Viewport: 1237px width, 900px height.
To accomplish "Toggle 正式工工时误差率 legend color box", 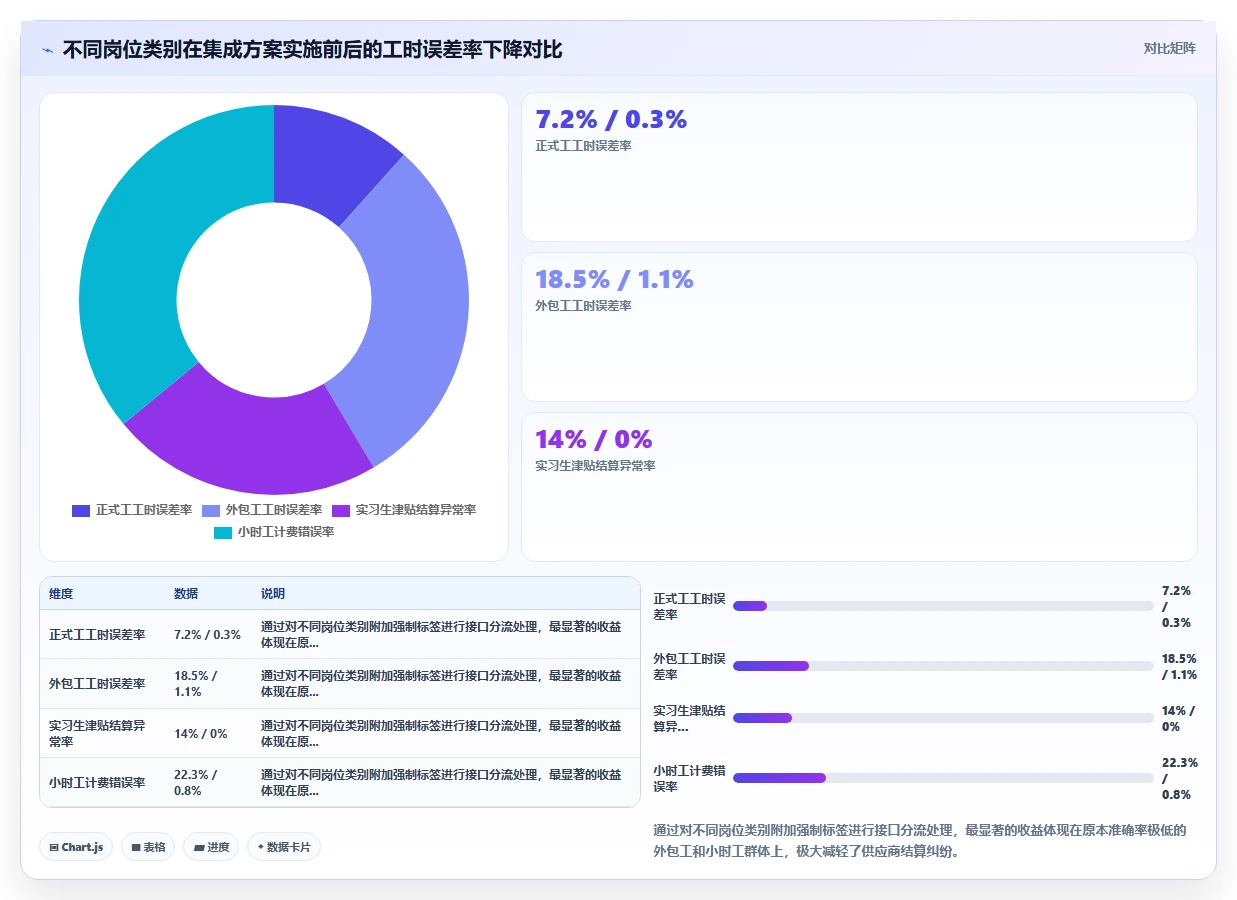I will (81, 510).
